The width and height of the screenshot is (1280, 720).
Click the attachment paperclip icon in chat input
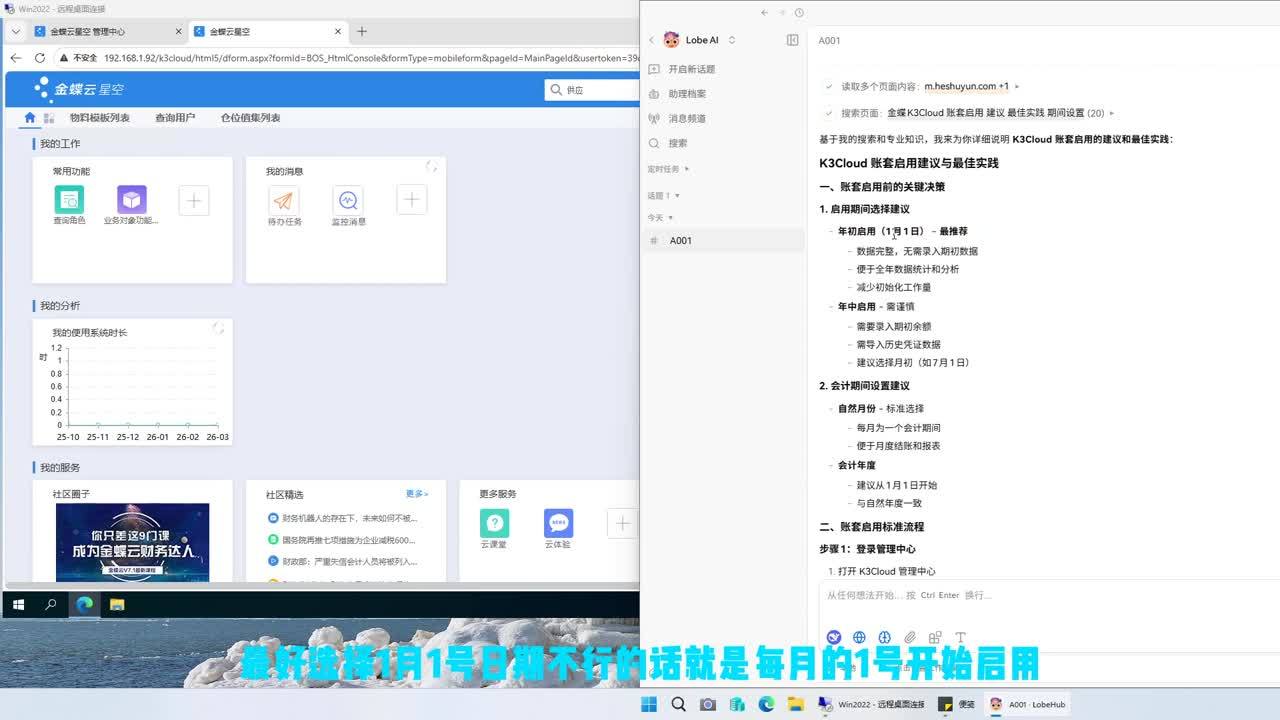pos(910,637)
